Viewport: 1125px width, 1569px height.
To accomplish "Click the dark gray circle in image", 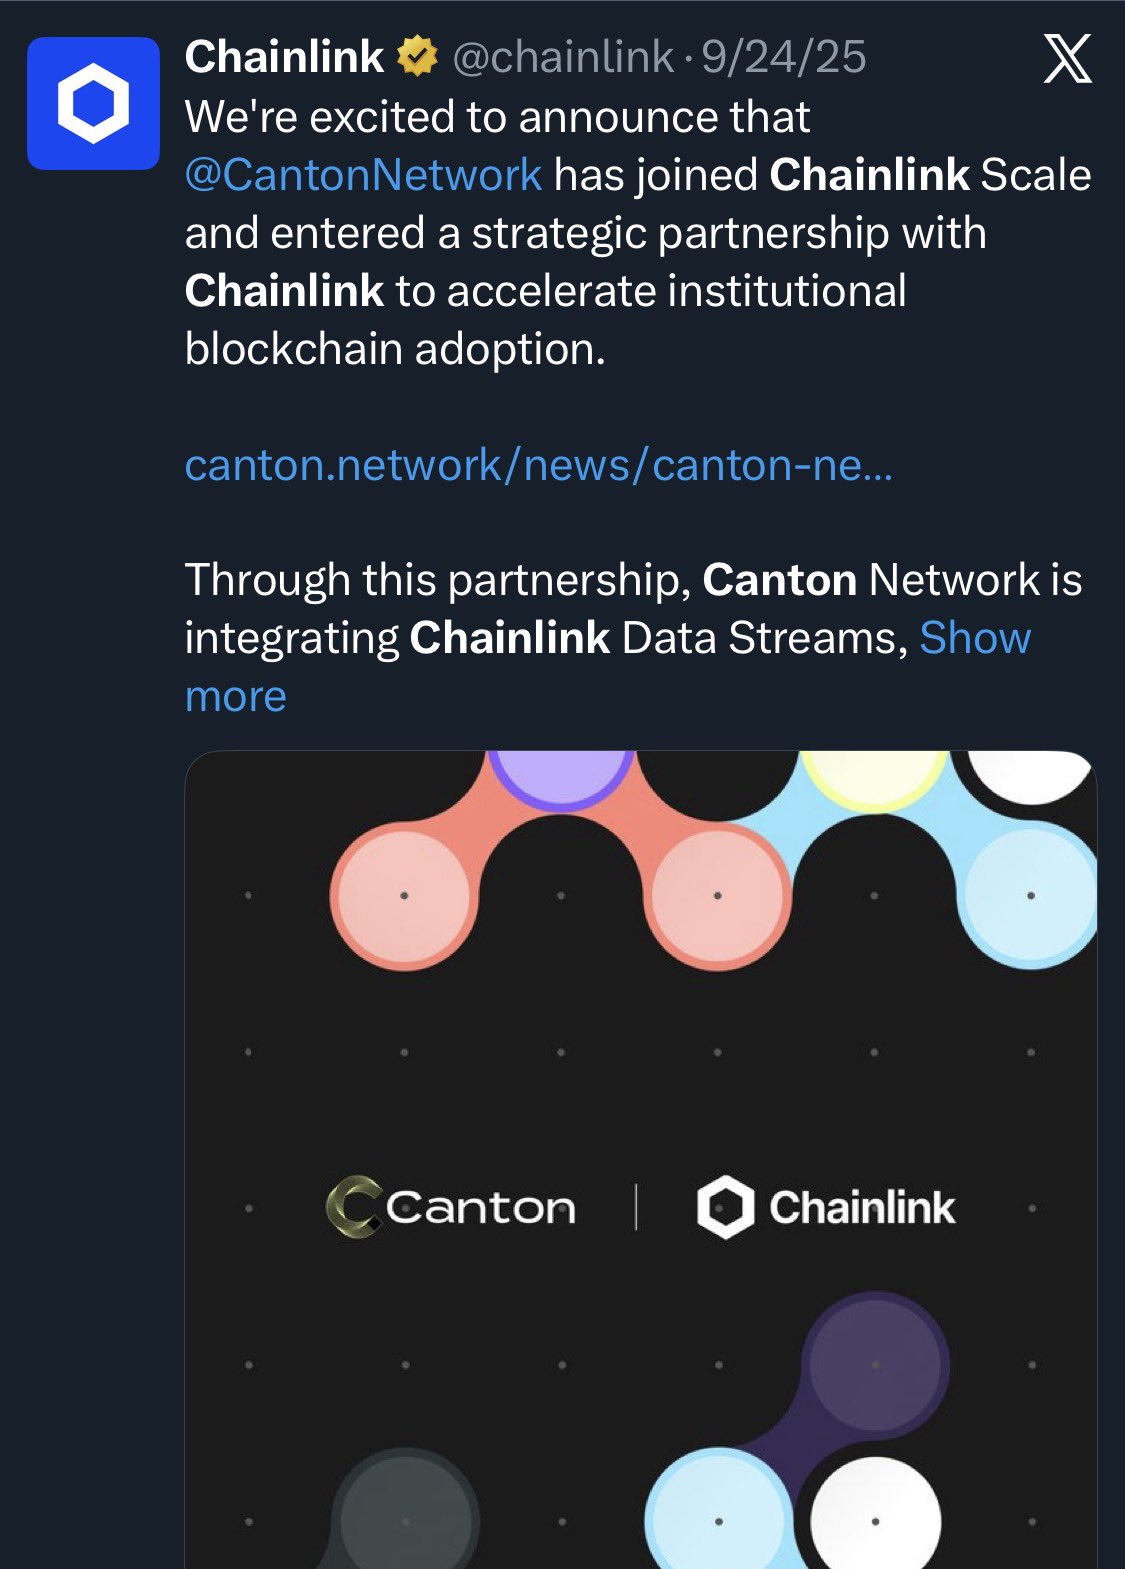I will tap(405, 1518).
